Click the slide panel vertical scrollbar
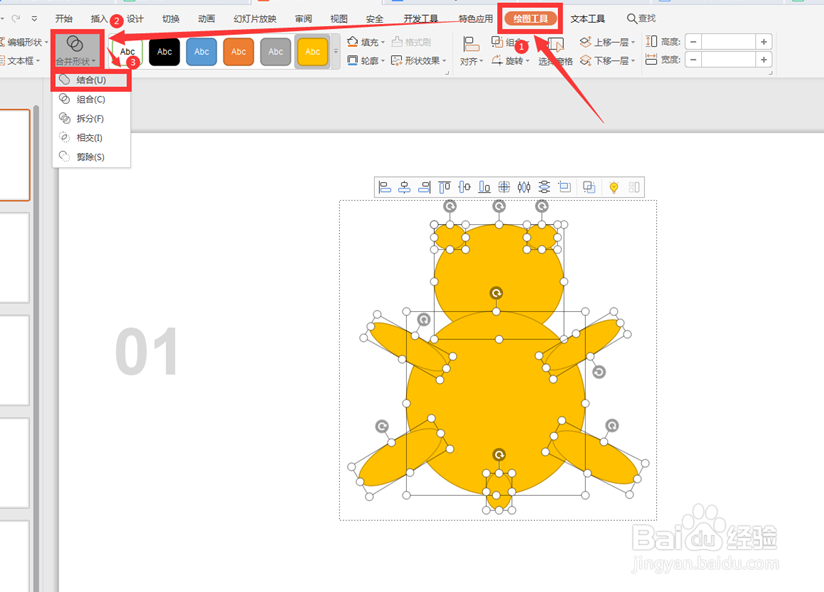This screenshot has height=592, width=824. point(36,347)
